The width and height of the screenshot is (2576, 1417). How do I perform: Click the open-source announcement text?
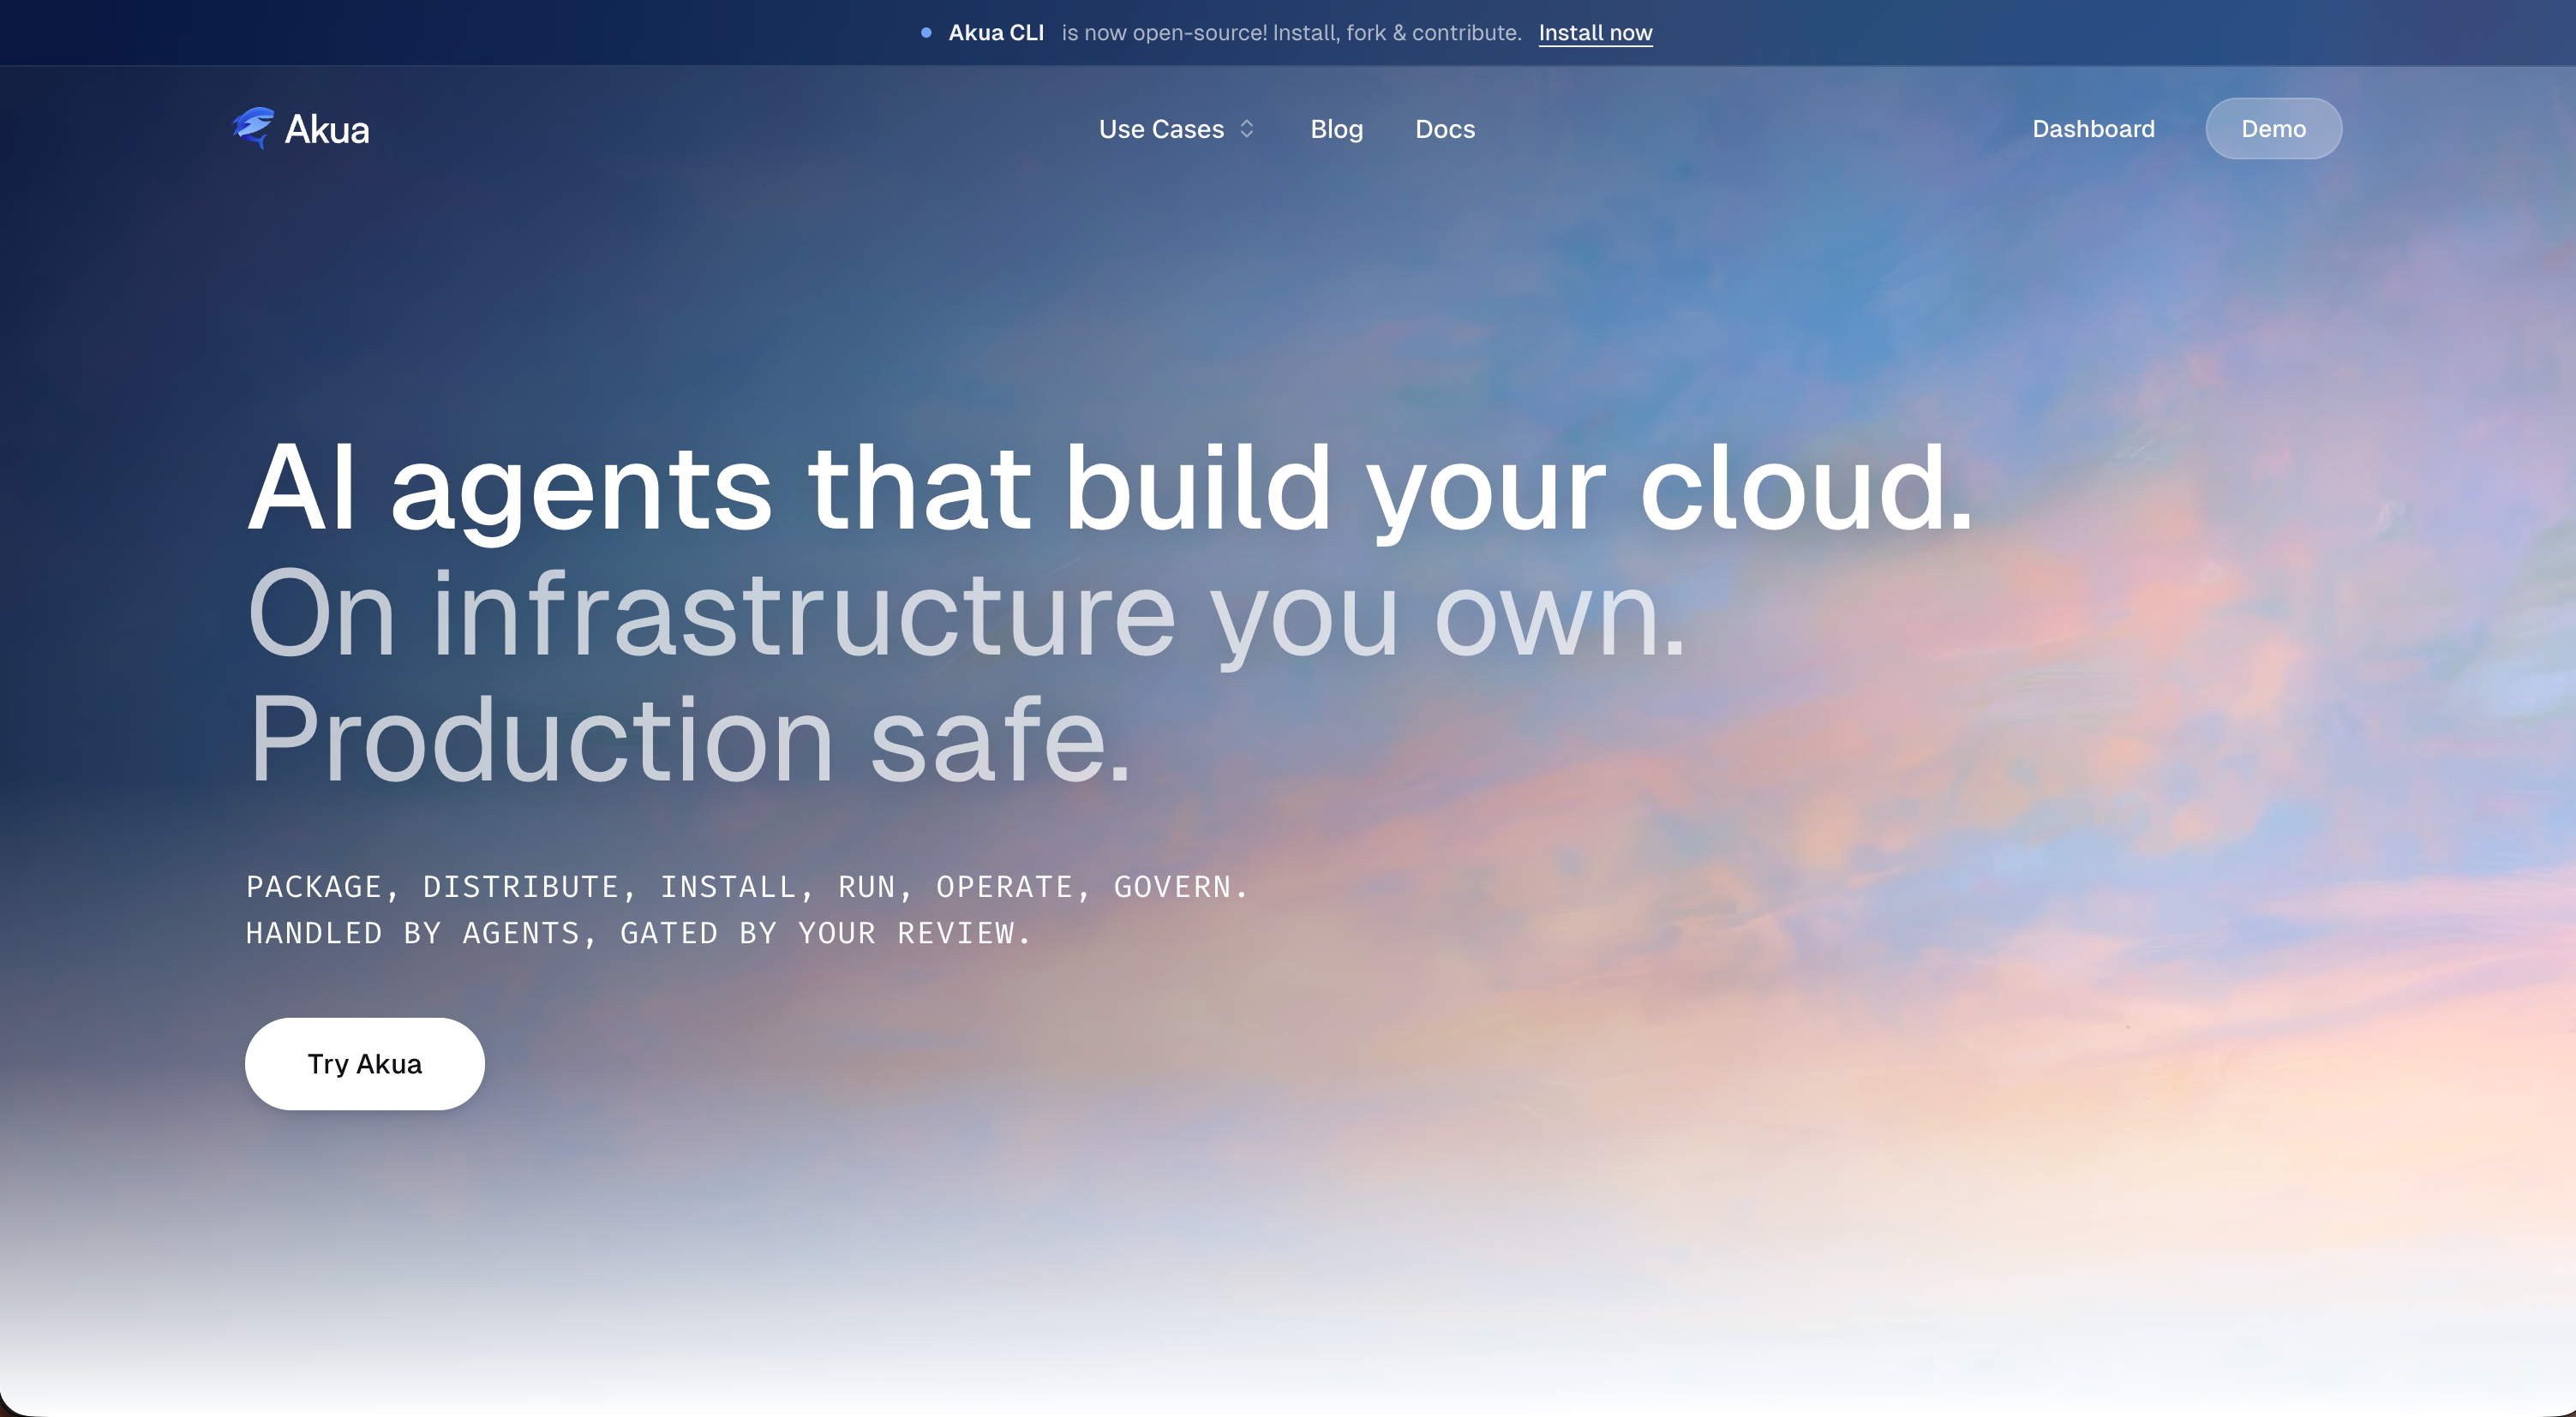pos(1291,33)
